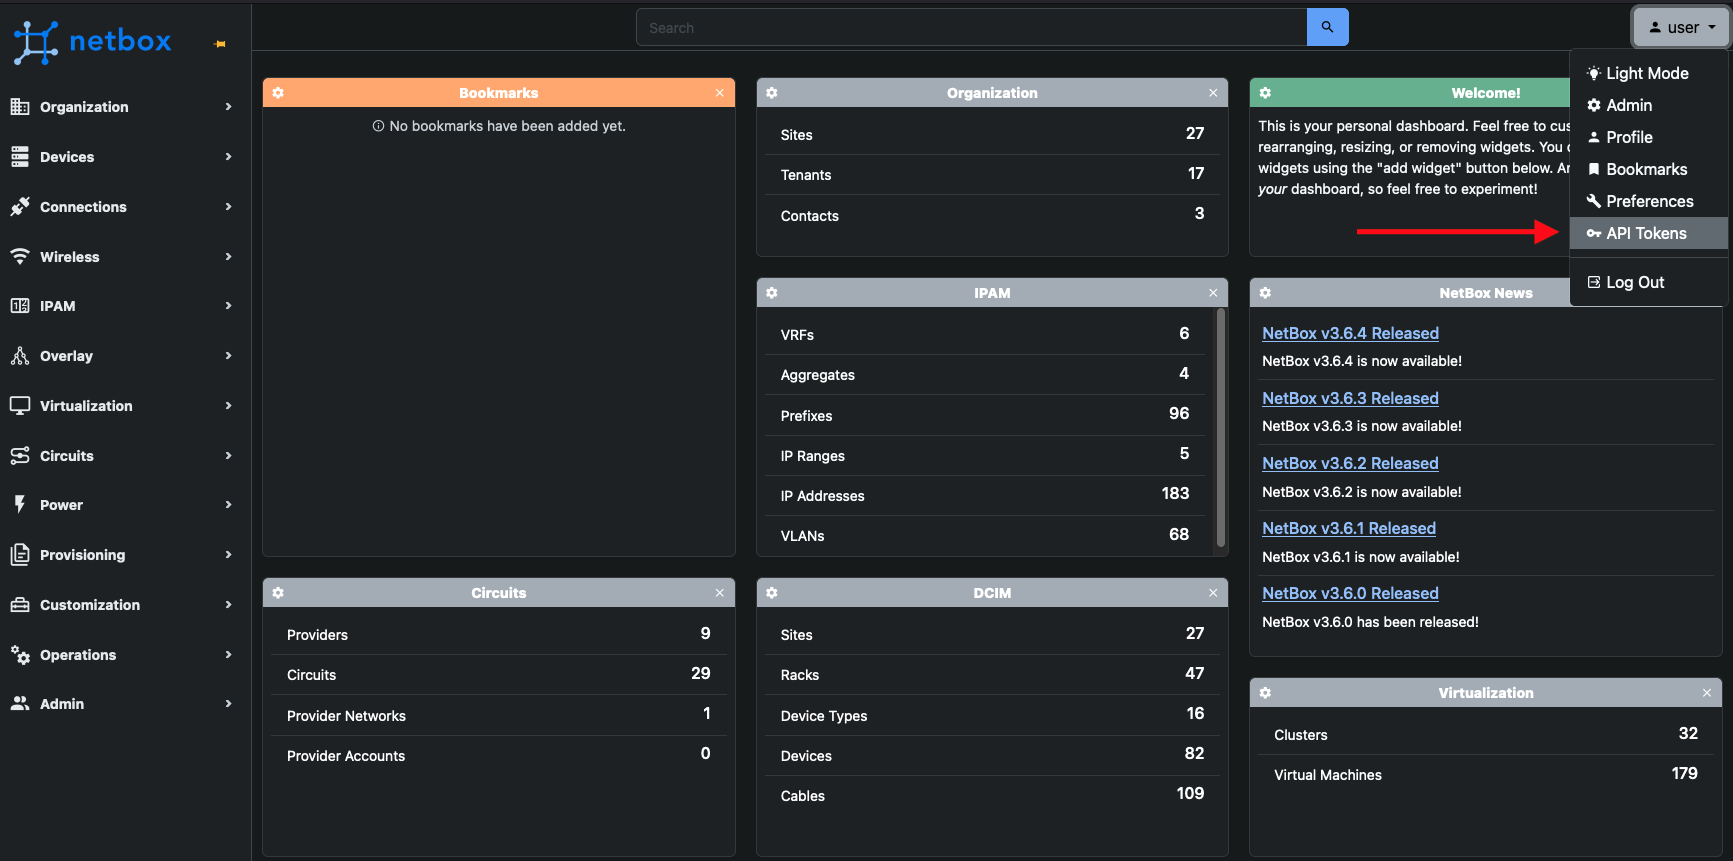The image size is (1733, 861).
Task: Close the Circuits widget
Action: [x=719, y=593]
